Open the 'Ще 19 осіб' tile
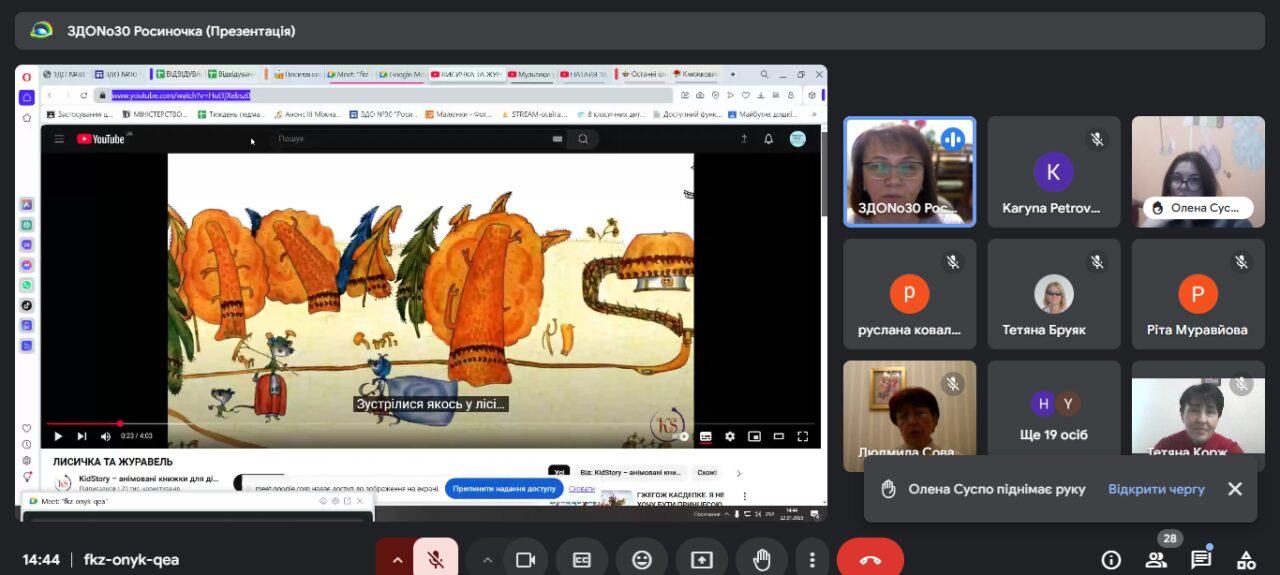 pyautogui.click(x=1054, y=416)
